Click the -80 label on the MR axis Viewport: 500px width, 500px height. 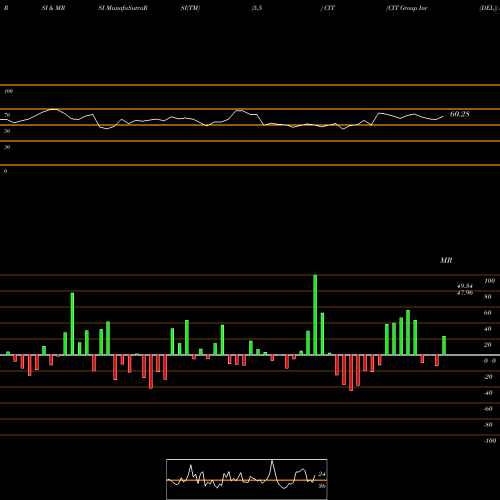[x=488, y=425]
